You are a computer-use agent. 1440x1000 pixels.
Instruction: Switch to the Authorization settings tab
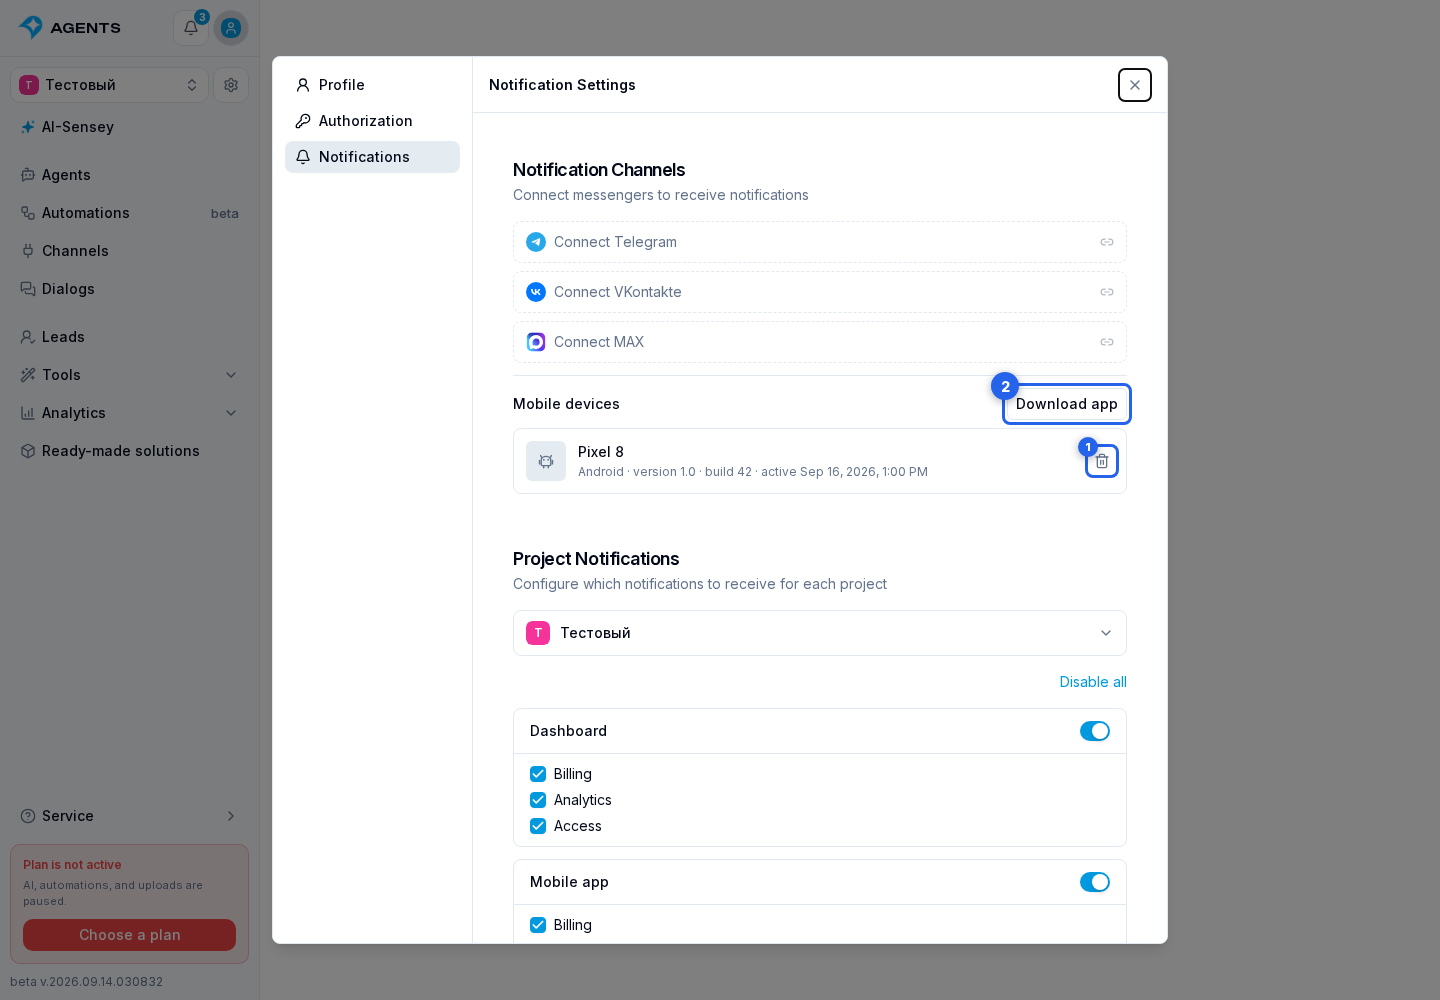tap(372, 121)
